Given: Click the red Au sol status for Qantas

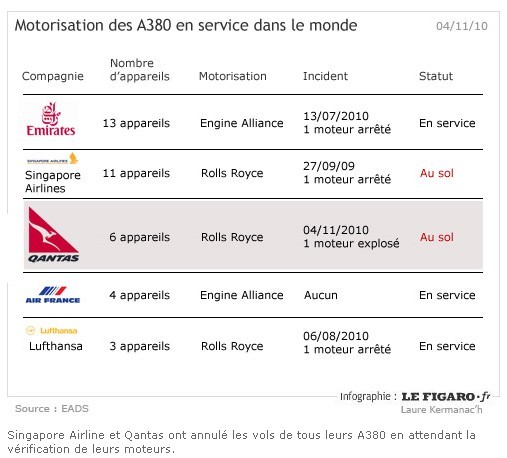Looking at the screenshot, I should pos(437,237).
